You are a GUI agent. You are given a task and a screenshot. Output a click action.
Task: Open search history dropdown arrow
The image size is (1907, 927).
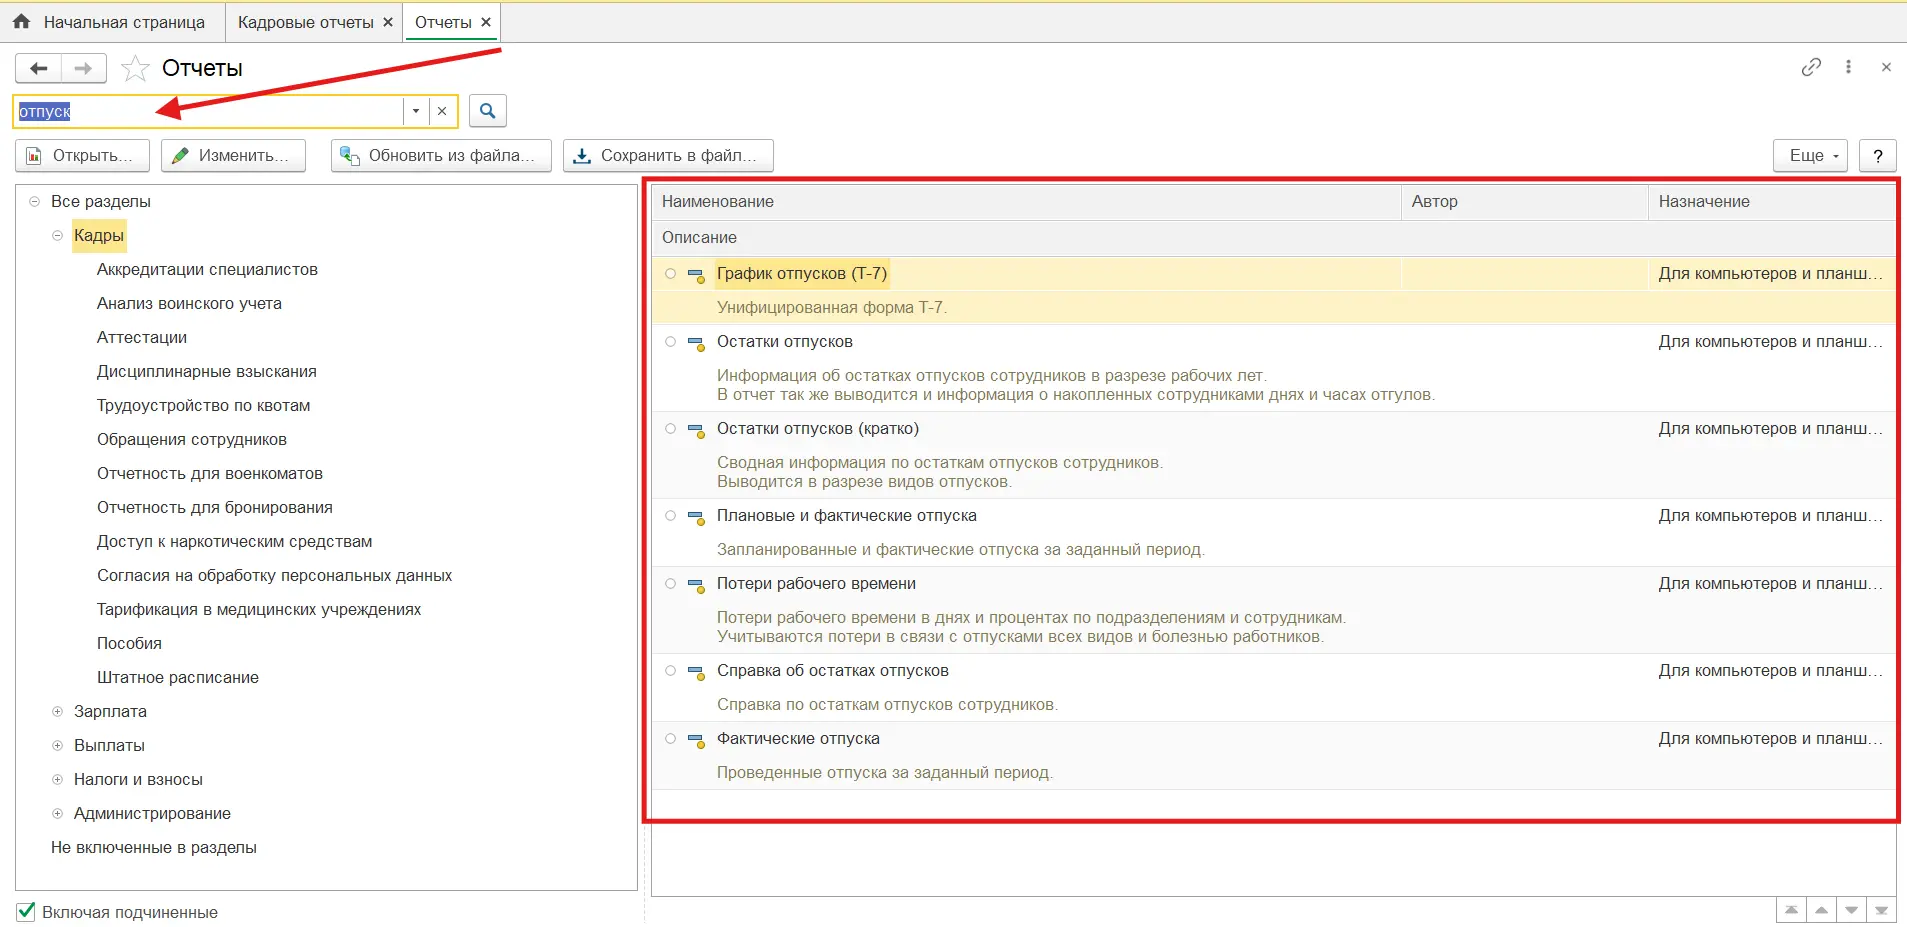(416, 111)
